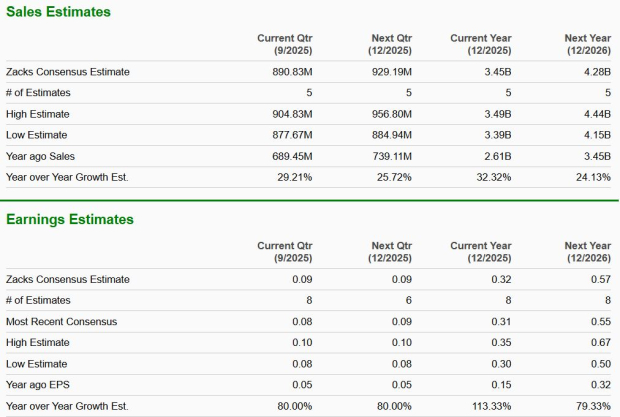Viewport: 620px width, 417px height.
Task: Click the High Estimate value 956.80M
Action: [389, 114]
